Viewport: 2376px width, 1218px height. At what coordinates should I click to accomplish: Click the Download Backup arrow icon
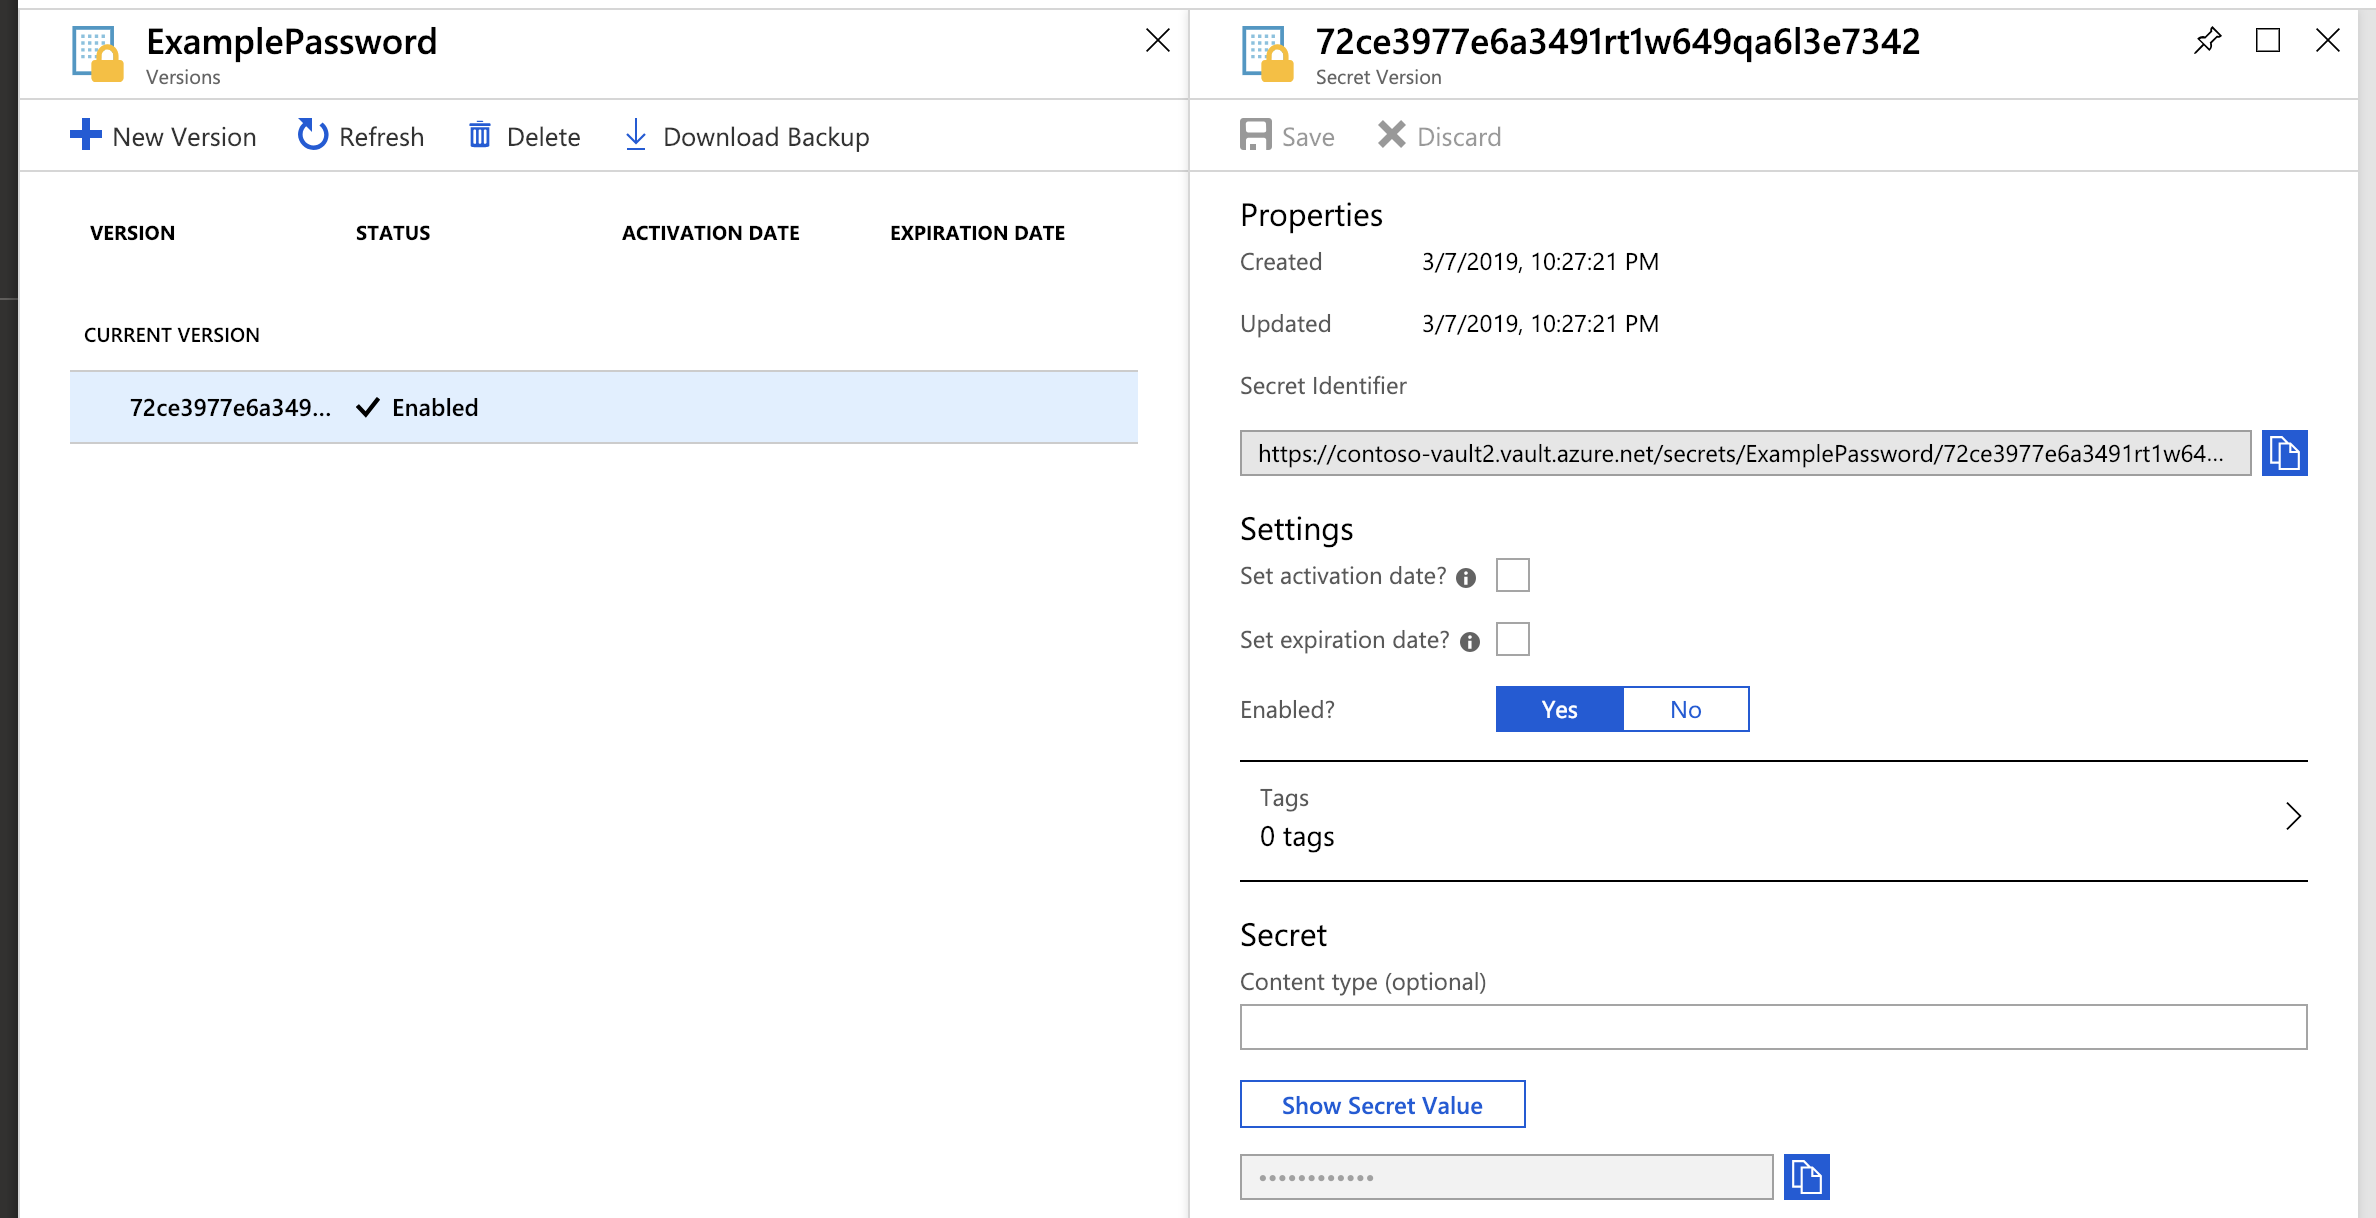635,135
